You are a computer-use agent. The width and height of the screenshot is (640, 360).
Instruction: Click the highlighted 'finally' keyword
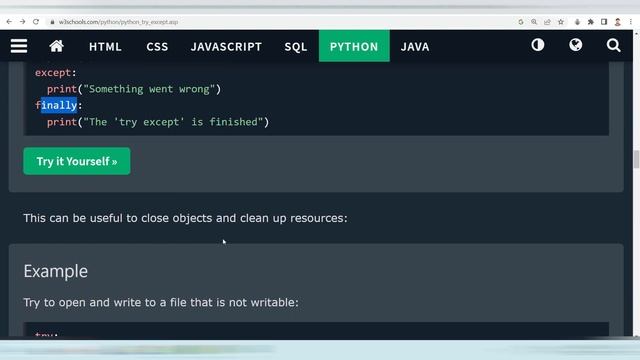[x=59, y=105]
